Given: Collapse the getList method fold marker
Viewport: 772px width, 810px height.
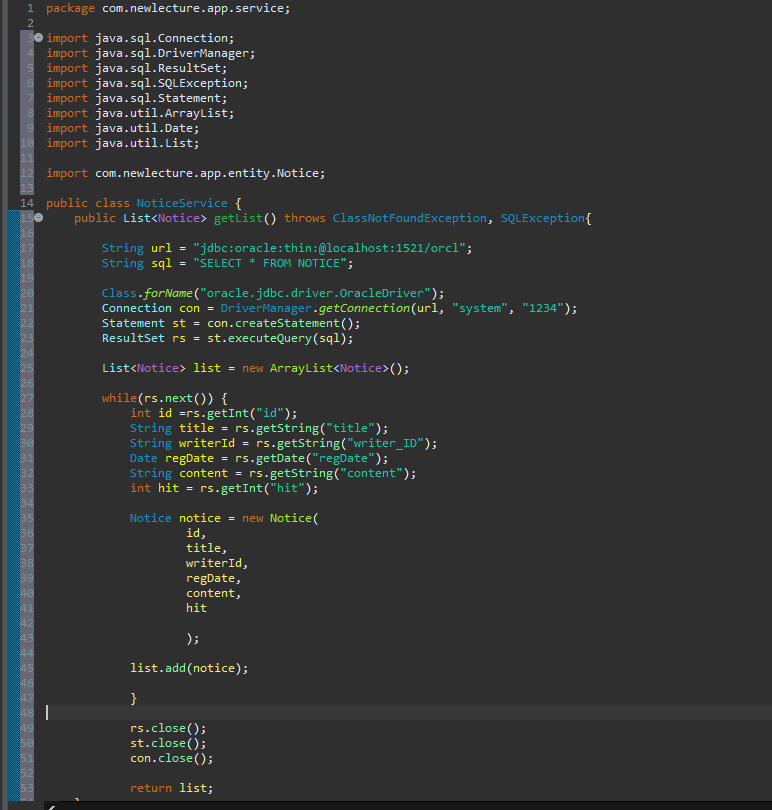Looking at the screenshot, I should [38, 218].
